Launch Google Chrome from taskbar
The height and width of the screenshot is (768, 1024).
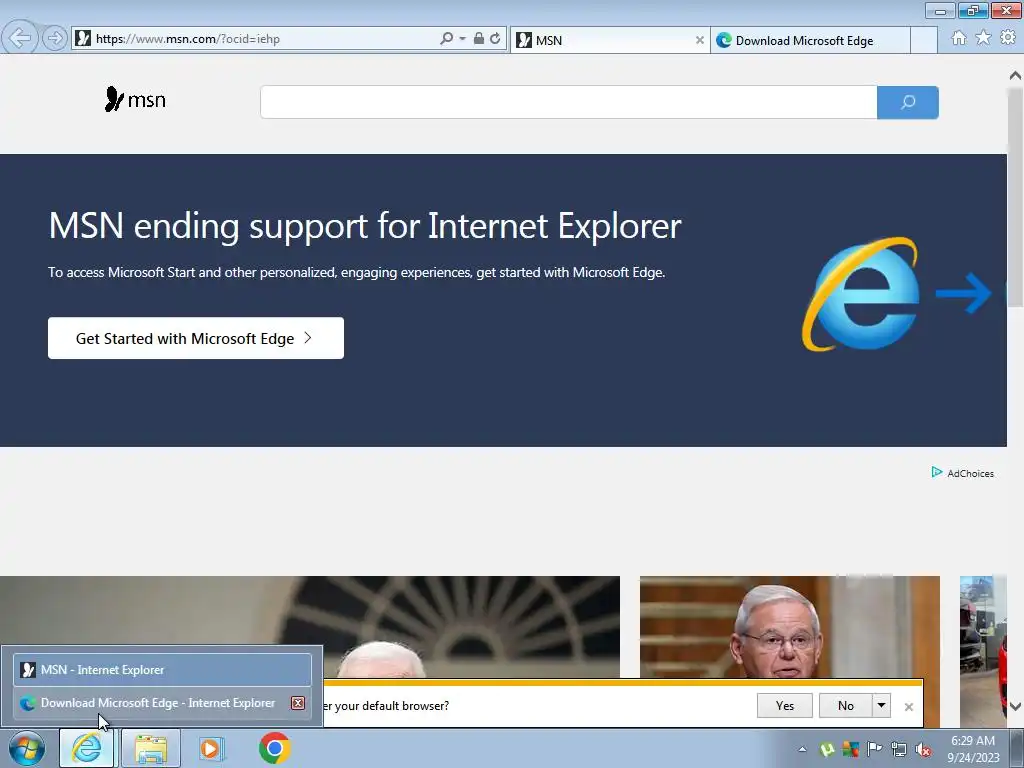pyautogui.click(x=274, y=748)
